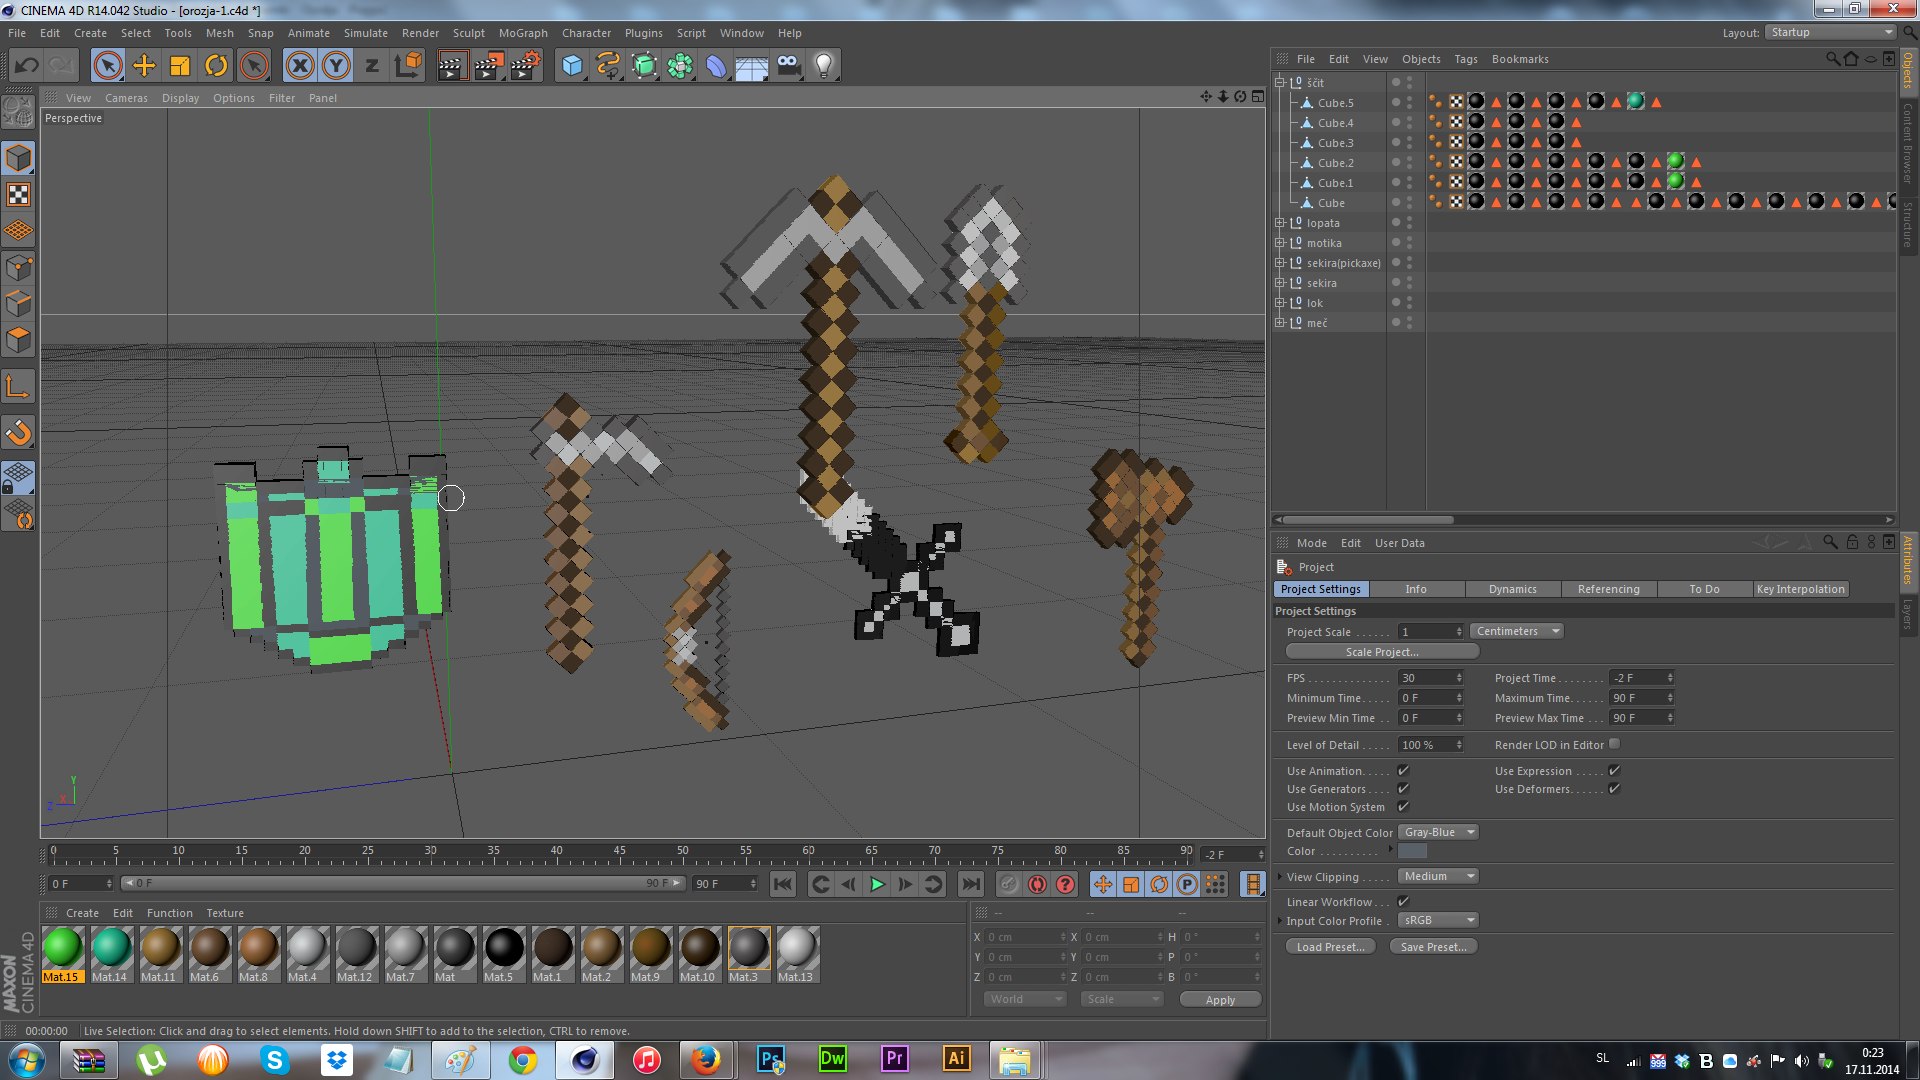1920x1080 pixels.
Task: Expand the motika object tree
Action: [x=1279, y=242]
